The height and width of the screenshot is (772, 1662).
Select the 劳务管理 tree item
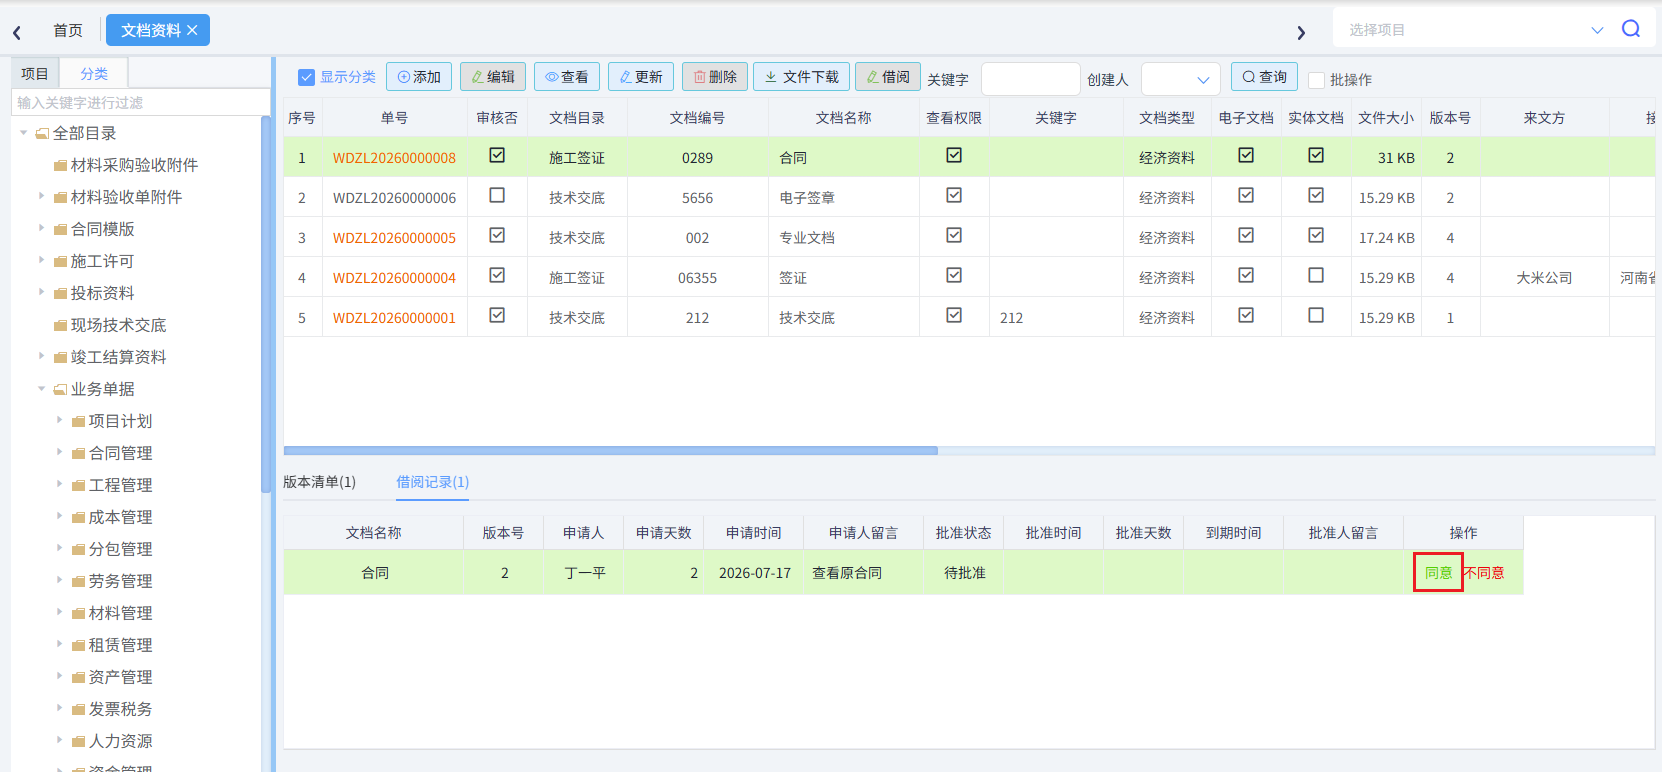pyautogui.click(x=120, y=581)
